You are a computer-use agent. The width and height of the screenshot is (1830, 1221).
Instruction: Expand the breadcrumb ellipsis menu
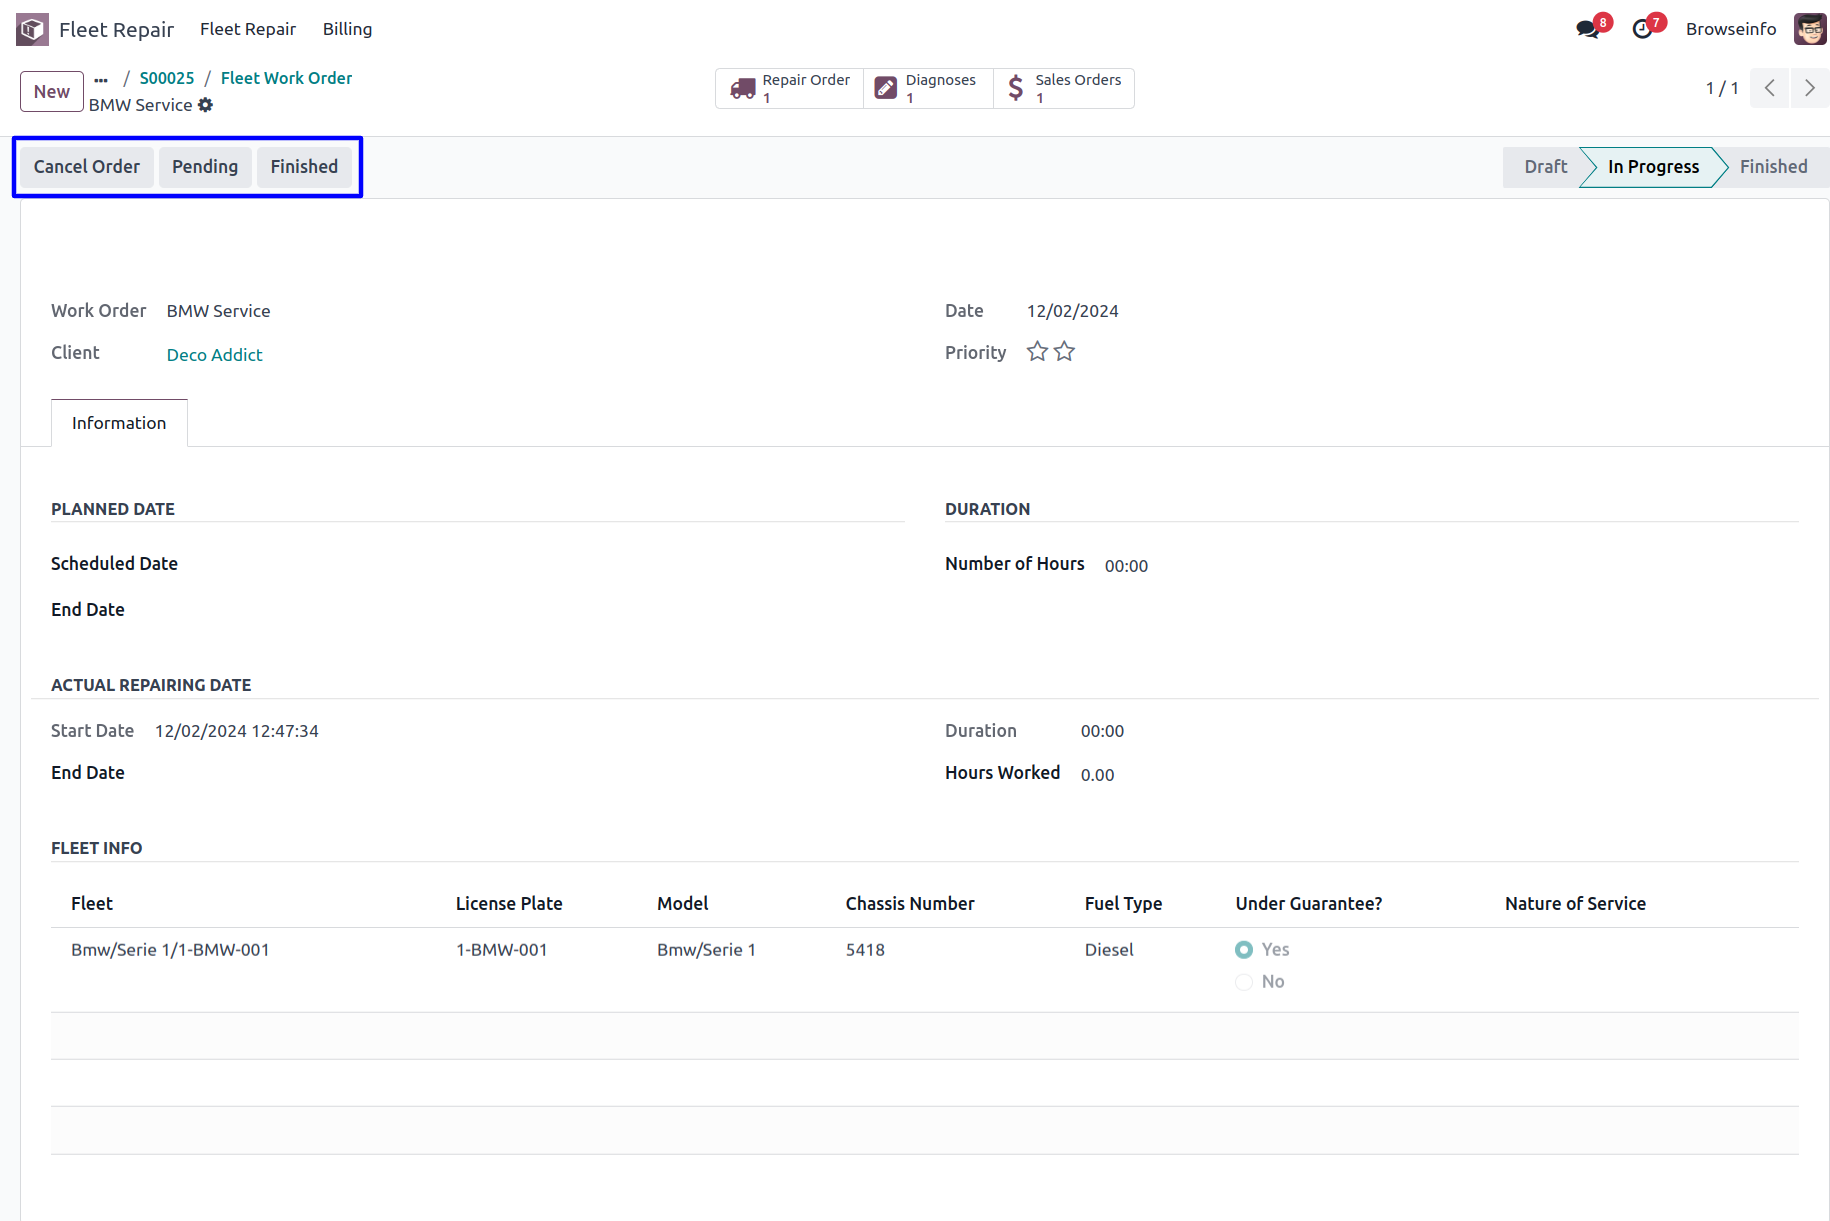tap(101, 79)
